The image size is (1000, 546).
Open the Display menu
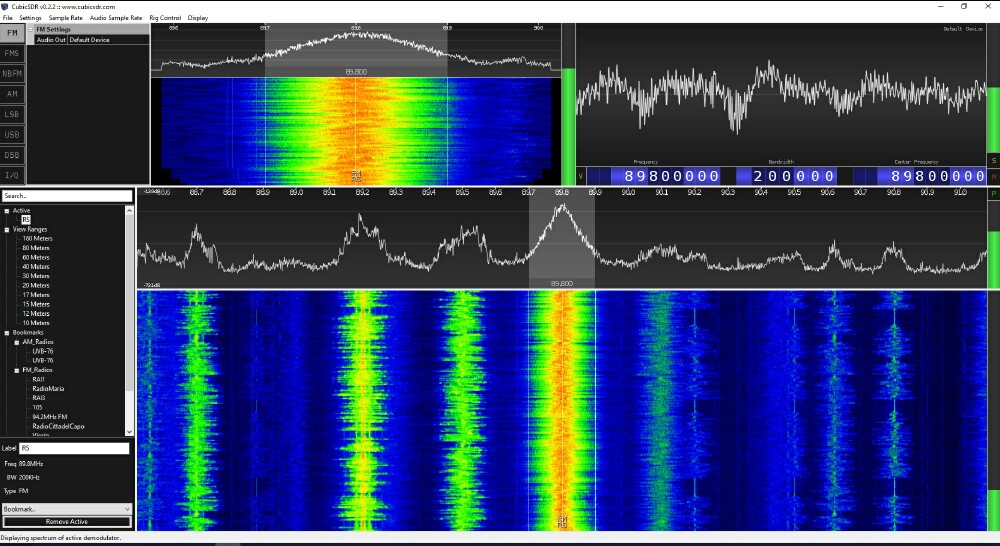[198, 18]
